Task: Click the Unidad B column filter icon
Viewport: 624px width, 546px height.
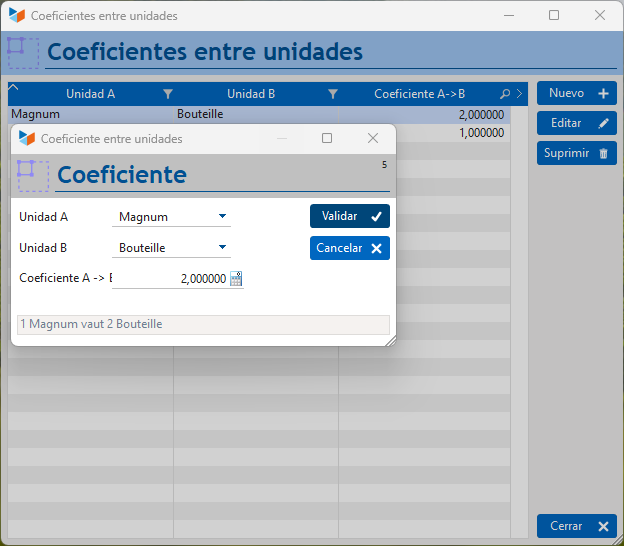Action: (x=333, y=94)
